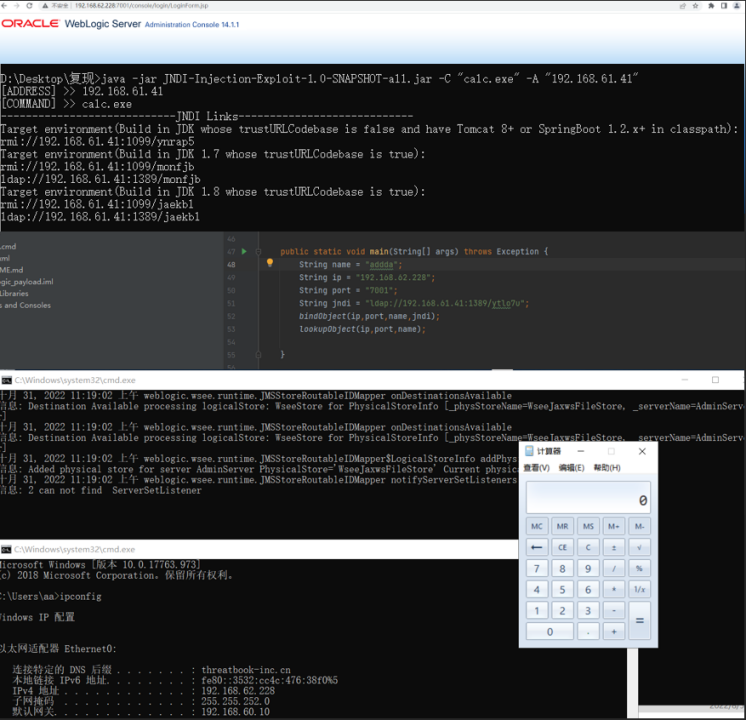Click calculator digit 2
Screen dimensions: 746x720
(x=562, y=610)
